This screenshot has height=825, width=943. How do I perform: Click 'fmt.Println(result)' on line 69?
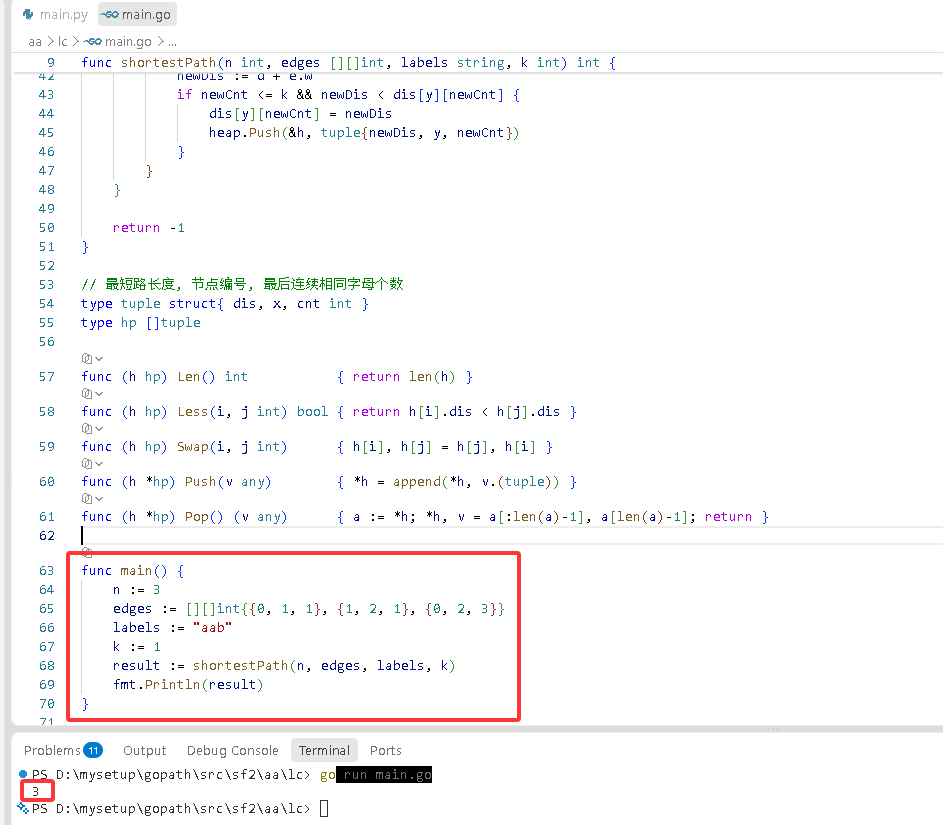(188, 685)
